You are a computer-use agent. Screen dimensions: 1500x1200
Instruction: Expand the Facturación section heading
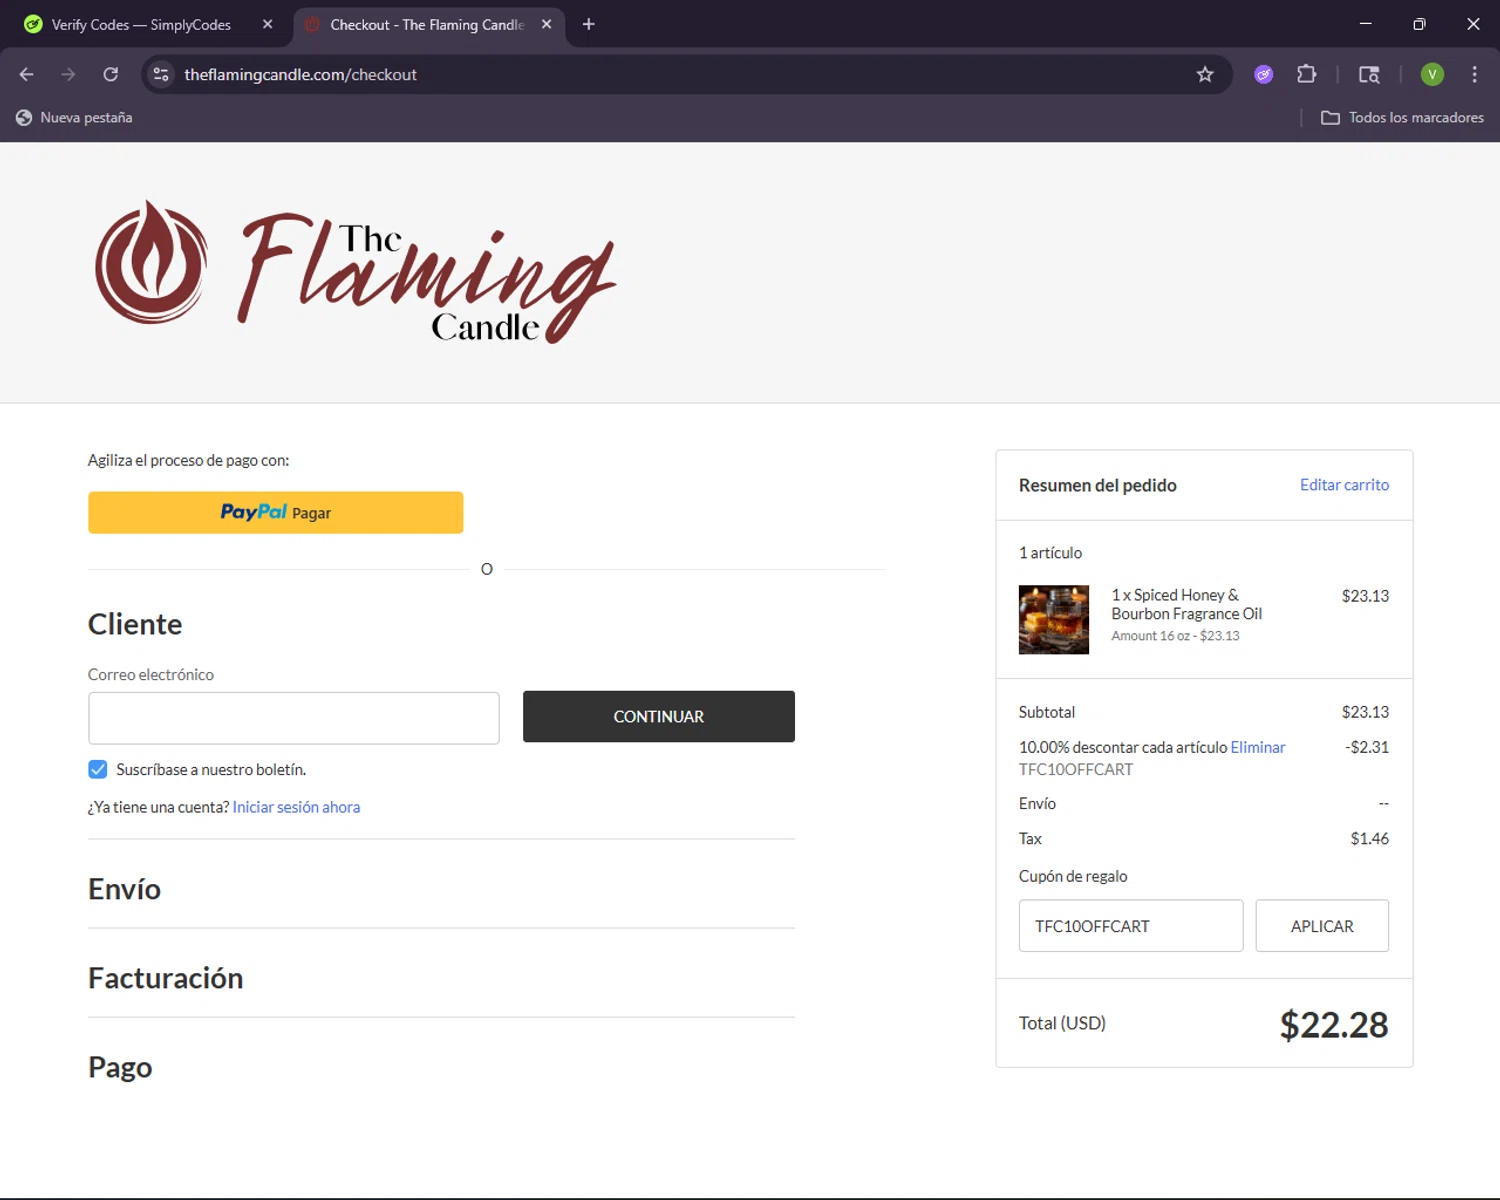[x=165, y=978]
